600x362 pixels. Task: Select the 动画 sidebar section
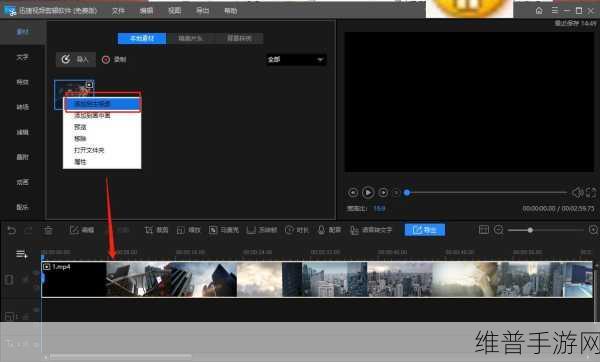pos(23,182)
